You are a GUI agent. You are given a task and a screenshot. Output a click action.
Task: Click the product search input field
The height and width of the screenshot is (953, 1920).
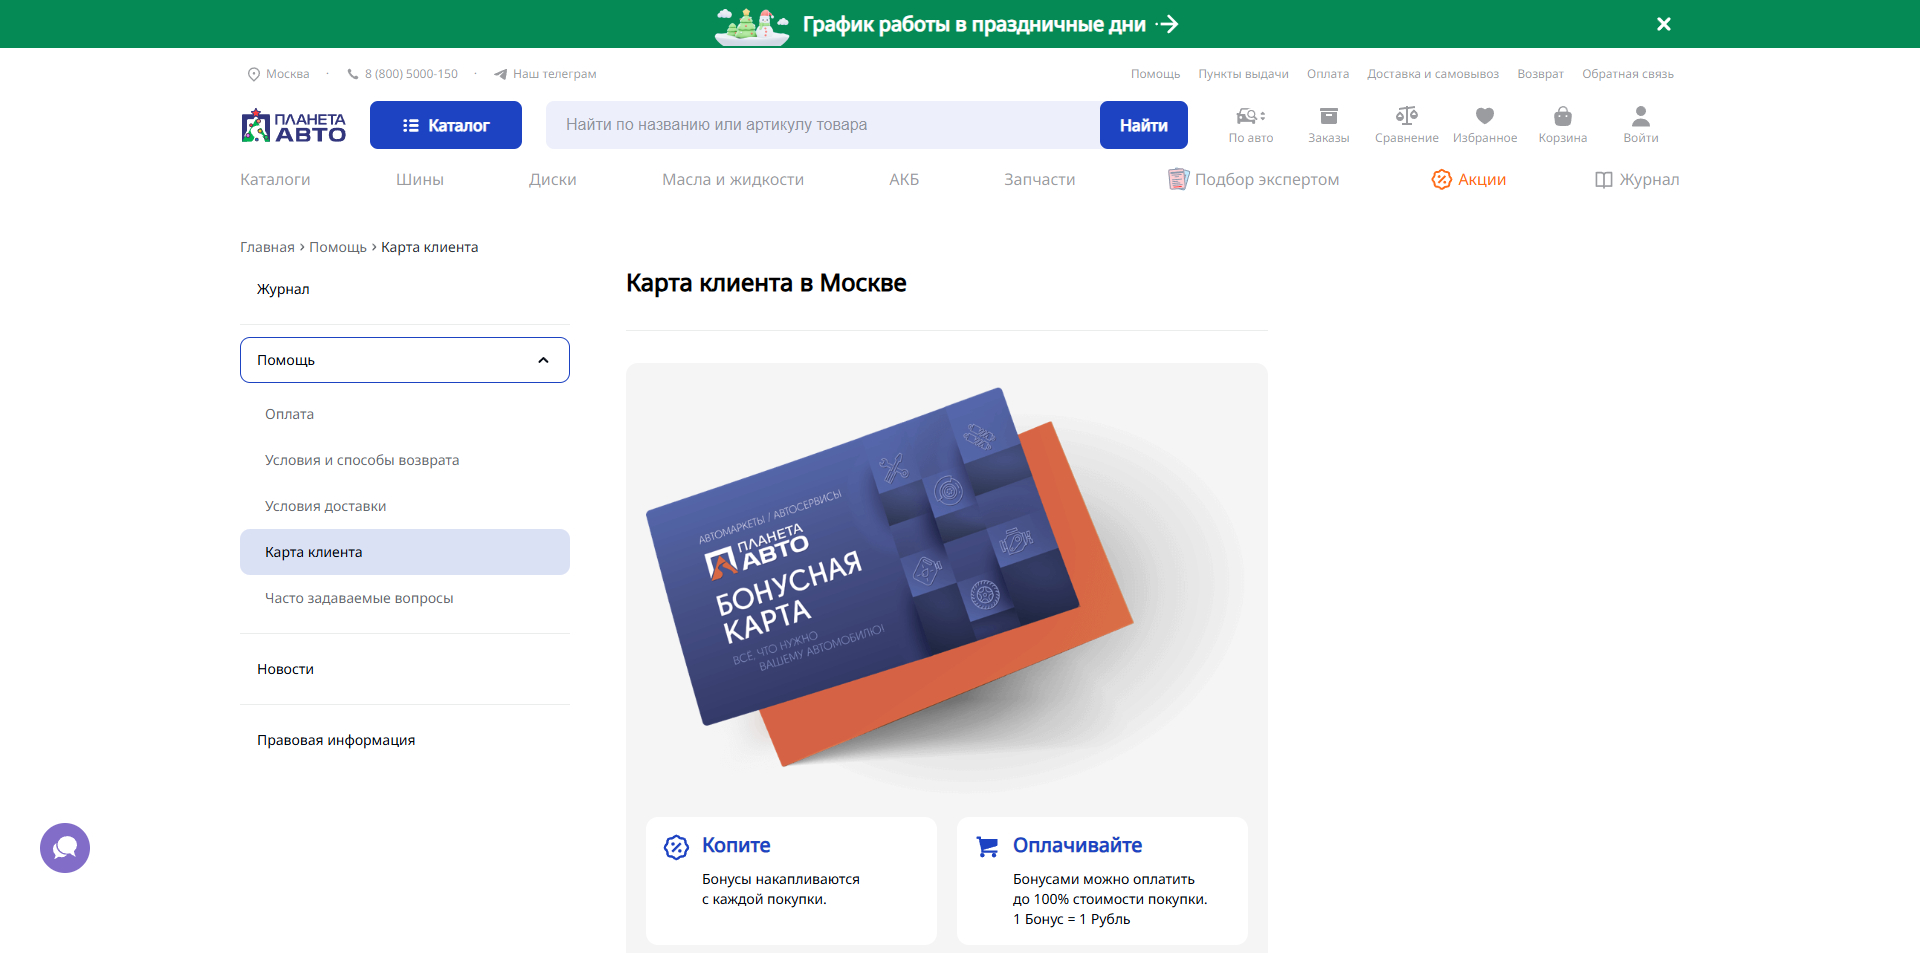click(x=820, y=124)
